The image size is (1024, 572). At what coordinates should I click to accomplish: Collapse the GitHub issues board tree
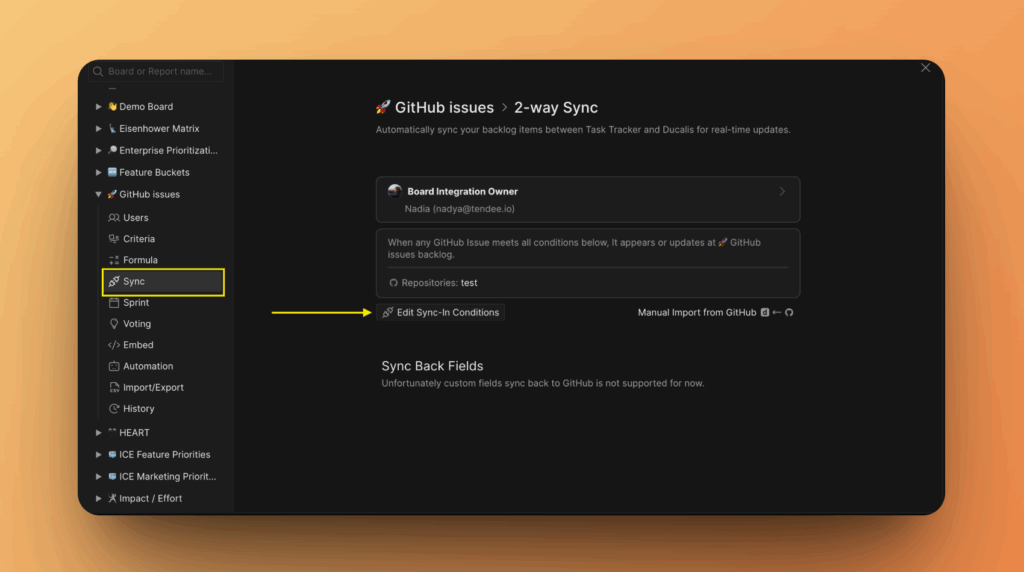pos(98,195)
